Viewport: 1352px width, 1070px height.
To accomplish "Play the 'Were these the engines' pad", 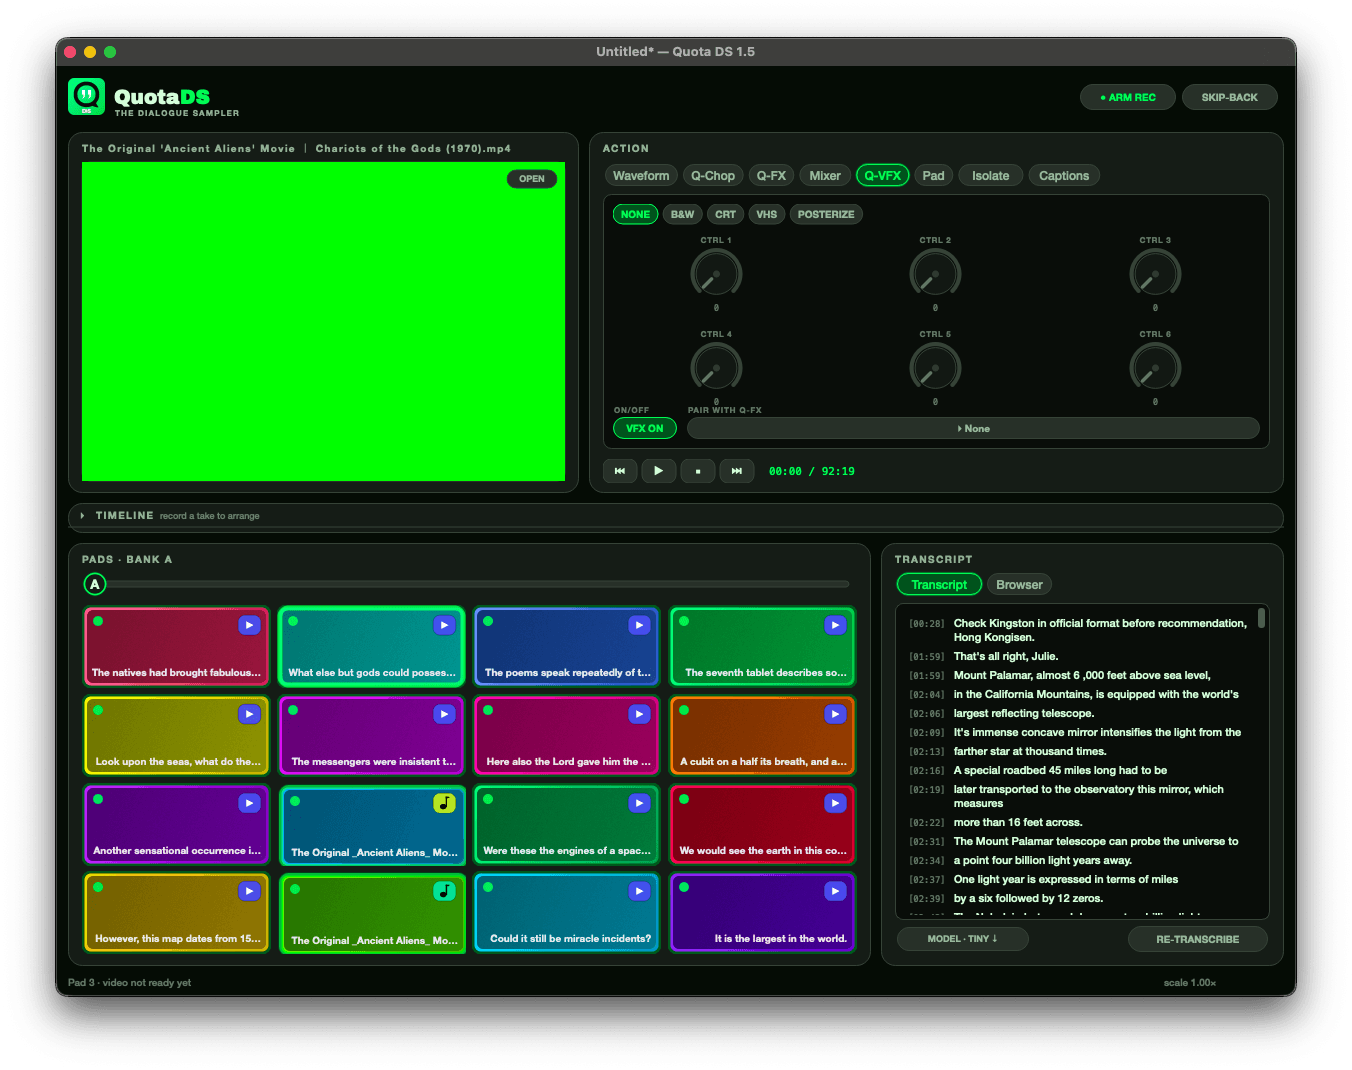I will (x=639, y=803).
